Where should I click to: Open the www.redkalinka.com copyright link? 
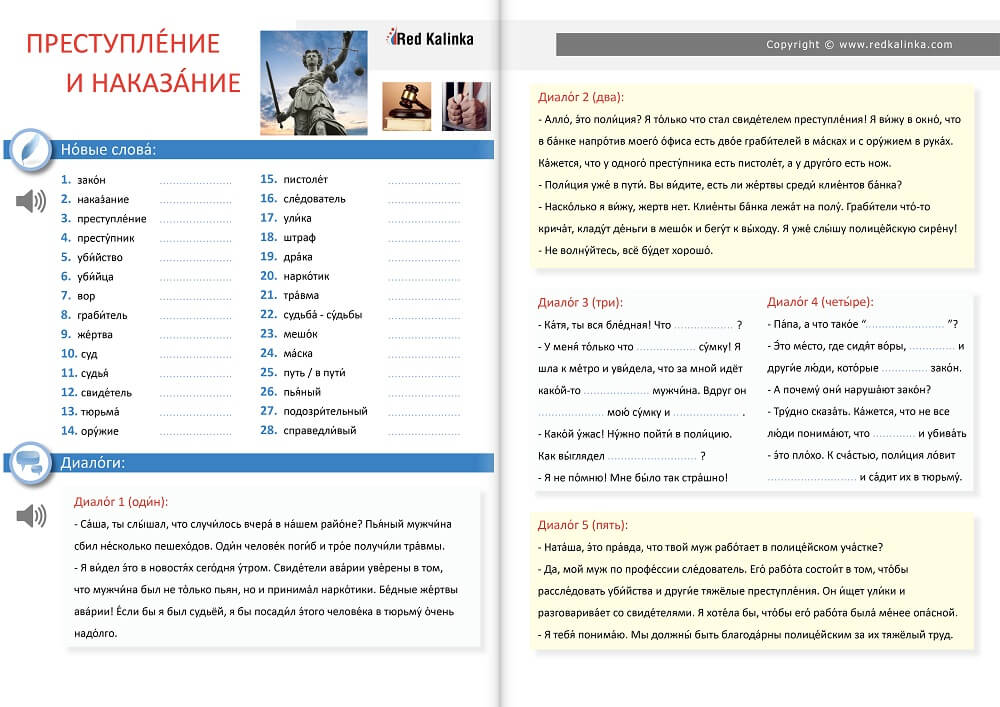click(859, 45)
